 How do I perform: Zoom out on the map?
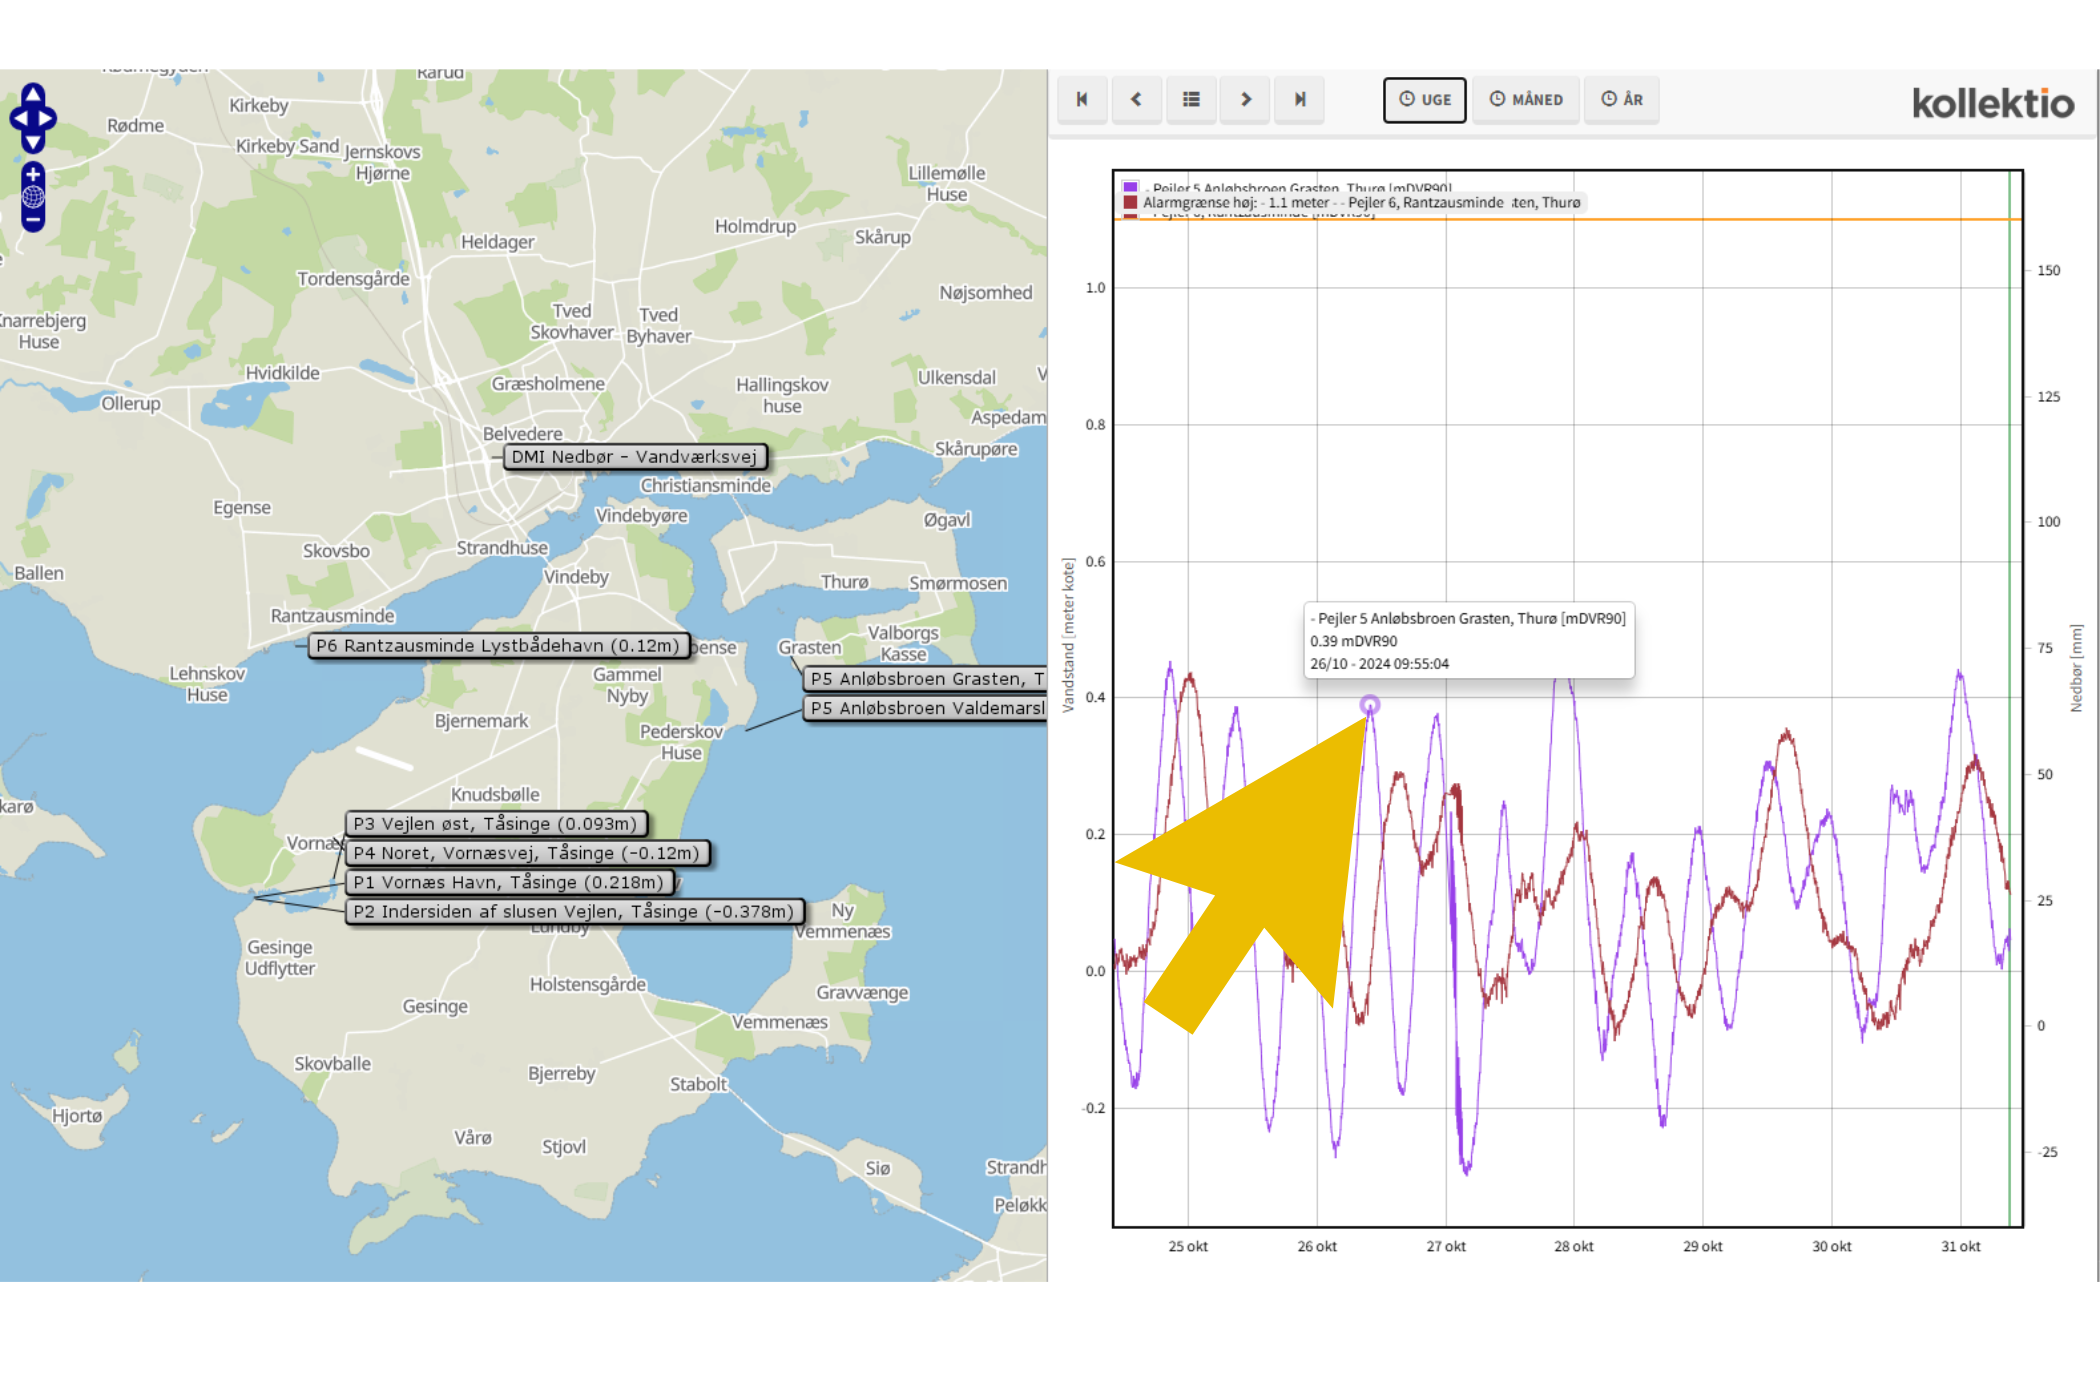click(x=33, y=220)
